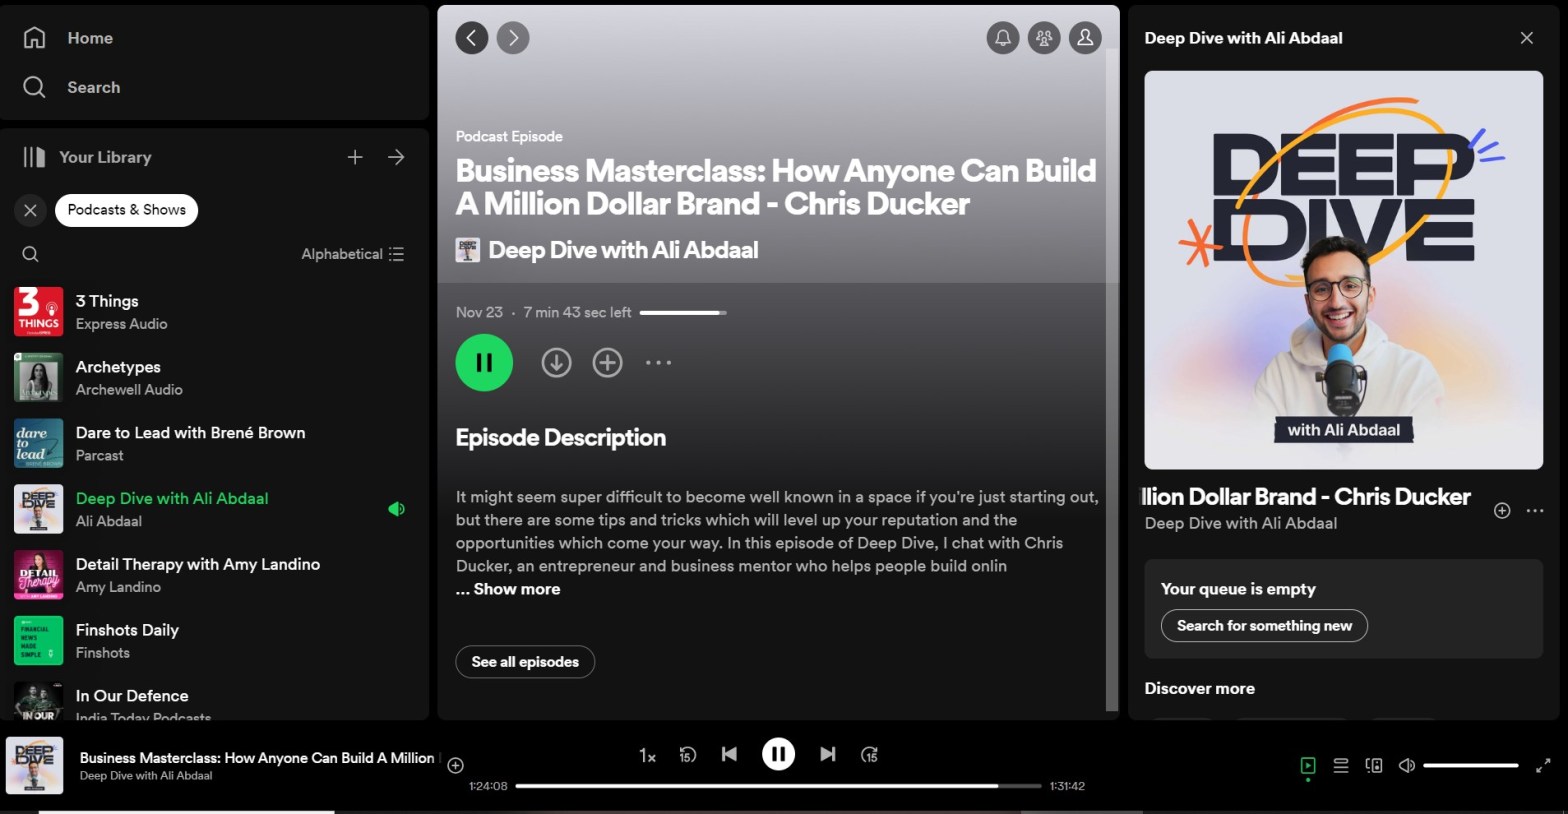This screenshot has height=814, width=1568.
Task: Open the notifications bell icon
Action: pyautogui.click(x=1002, y=38)
